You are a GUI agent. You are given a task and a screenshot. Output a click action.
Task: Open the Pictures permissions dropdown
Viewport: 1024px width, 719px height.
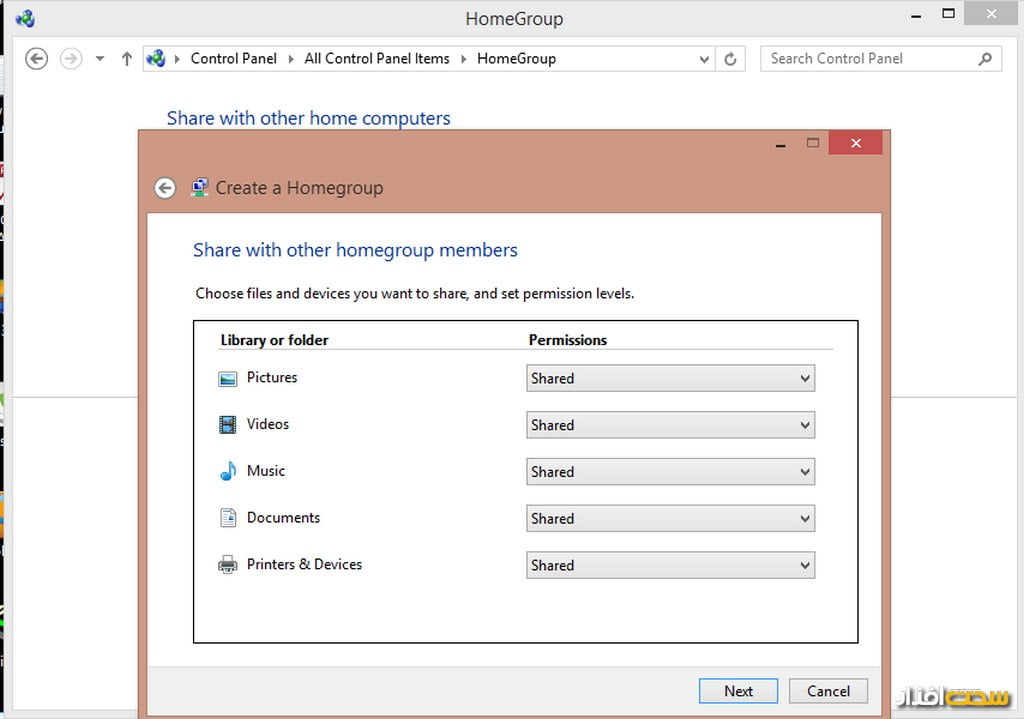tap(670, 378)
